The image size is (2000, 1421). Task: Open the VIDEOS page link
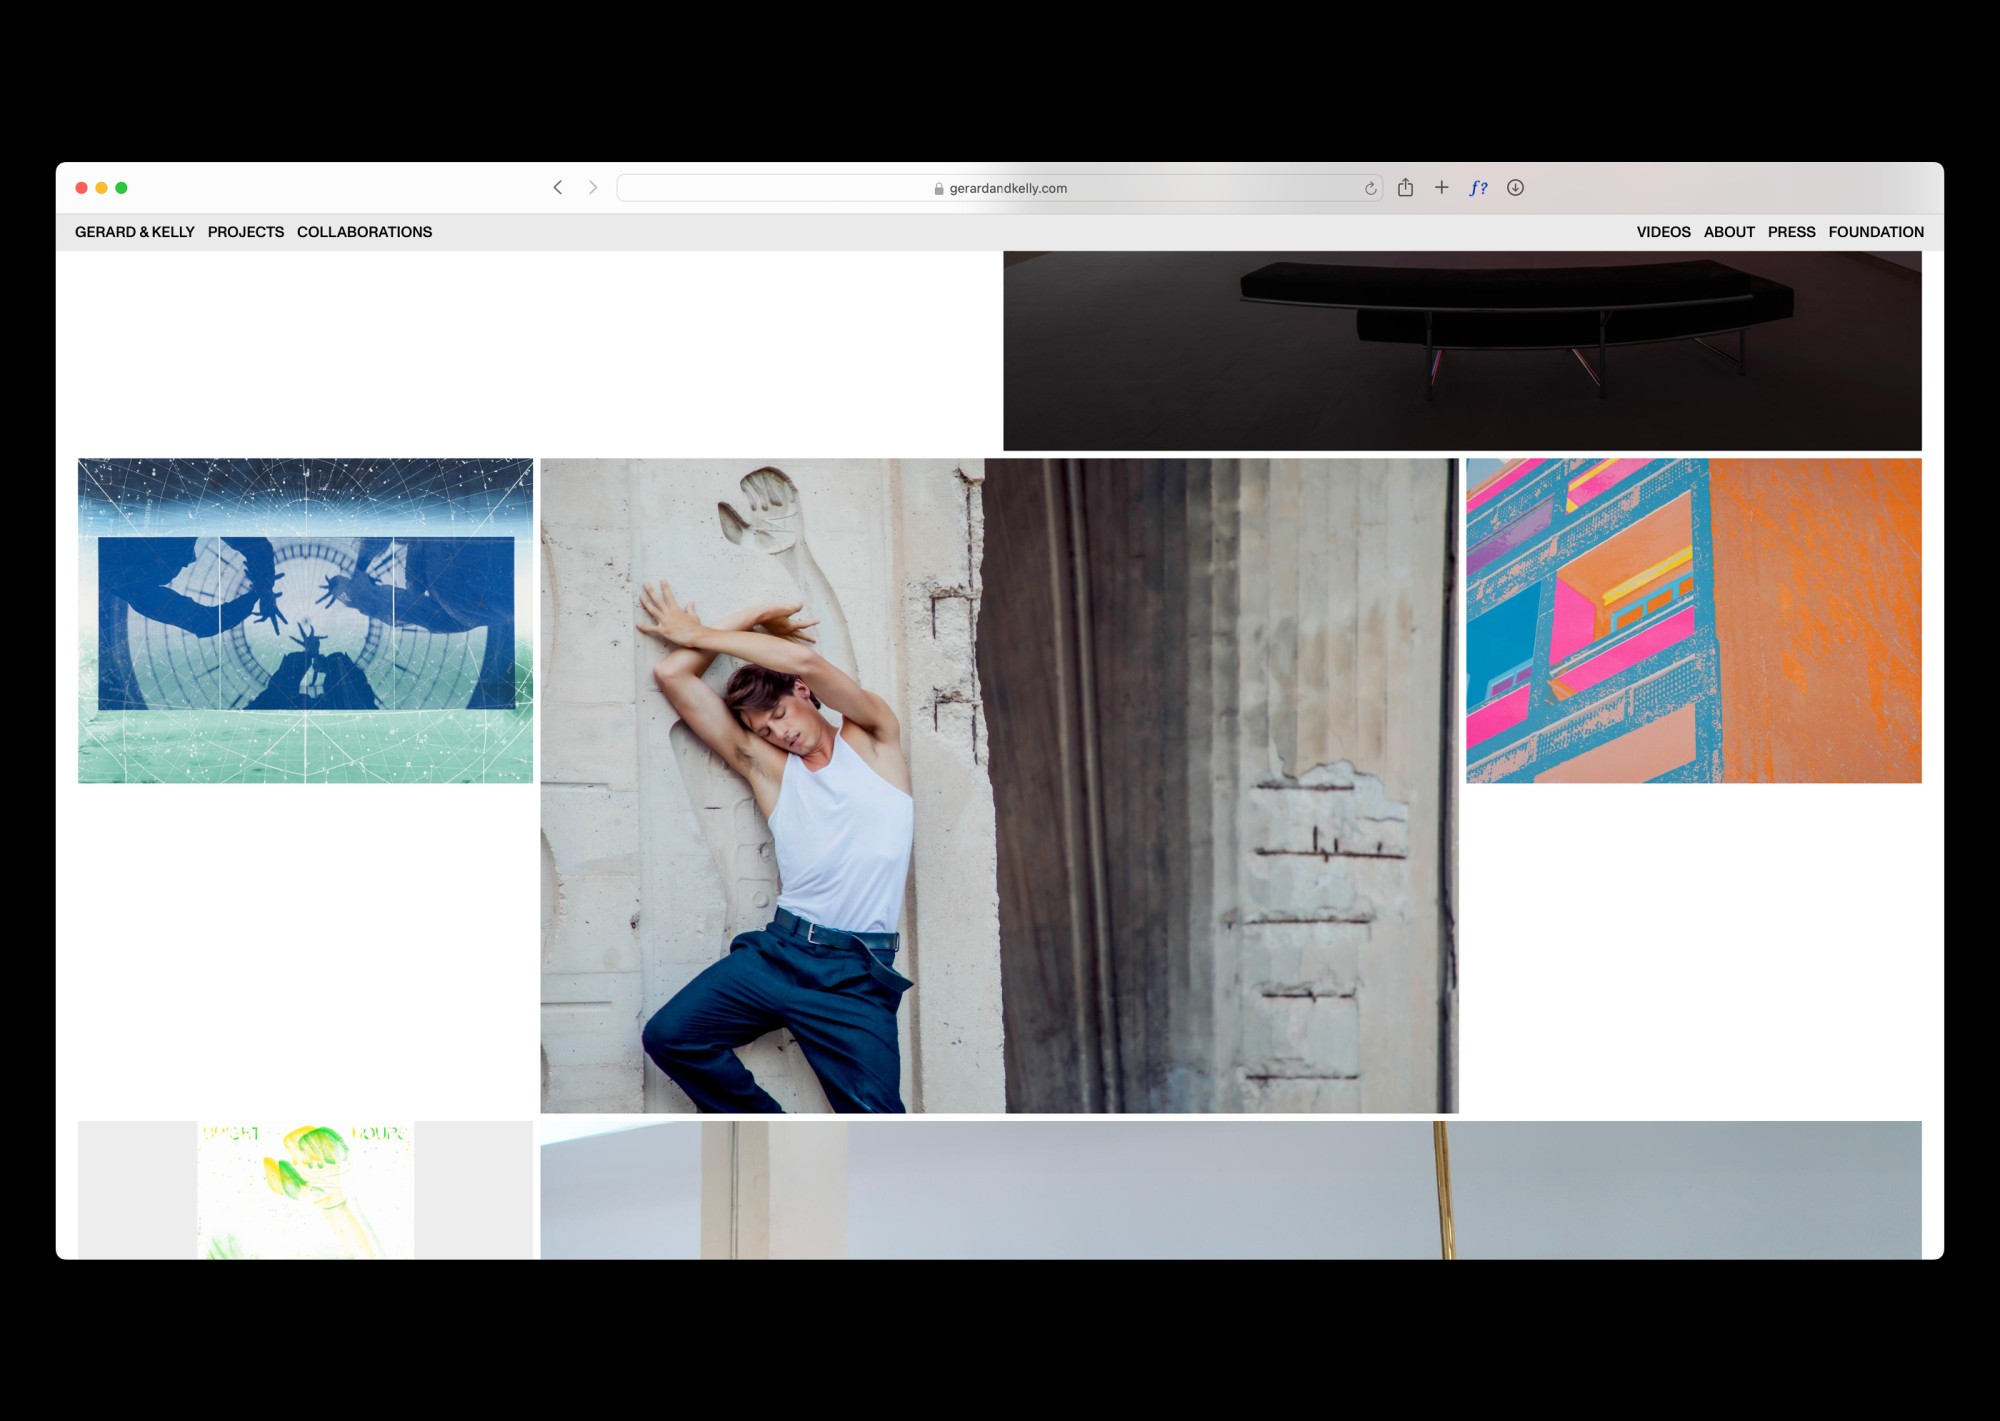(1663, 232)
